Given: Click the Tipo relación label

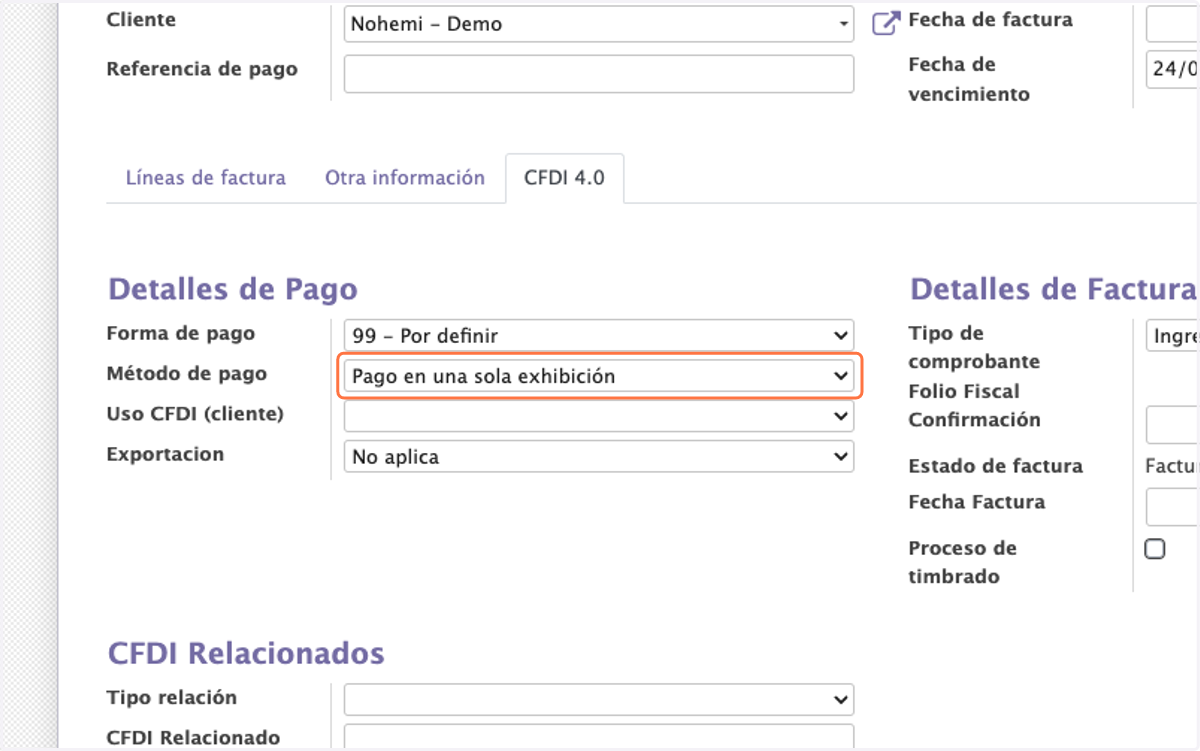Looking at the screenshot, I should [x=172, y=697].
